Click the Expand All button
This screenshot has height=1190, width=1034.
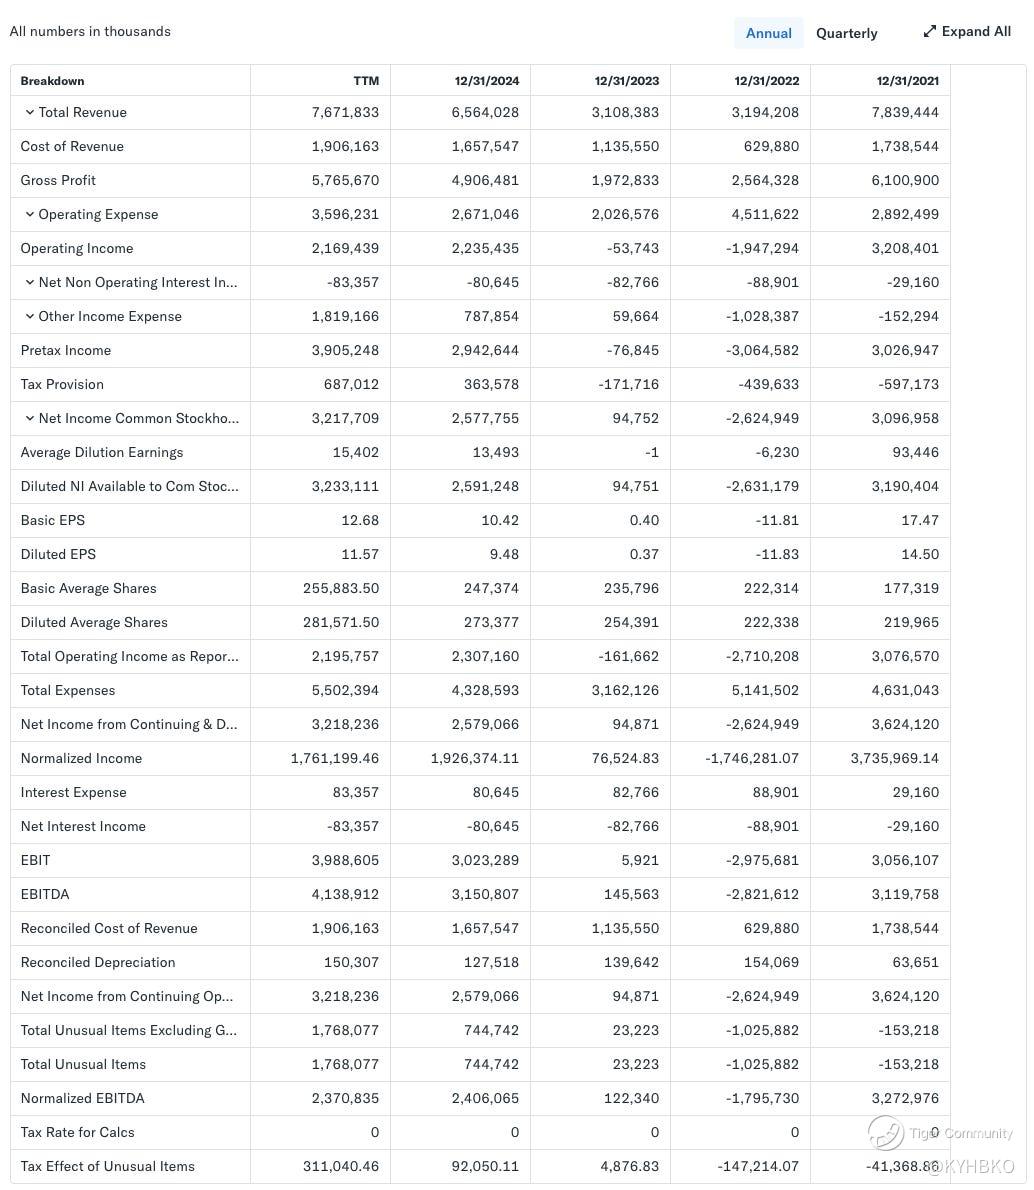click(x=967, y=31)
